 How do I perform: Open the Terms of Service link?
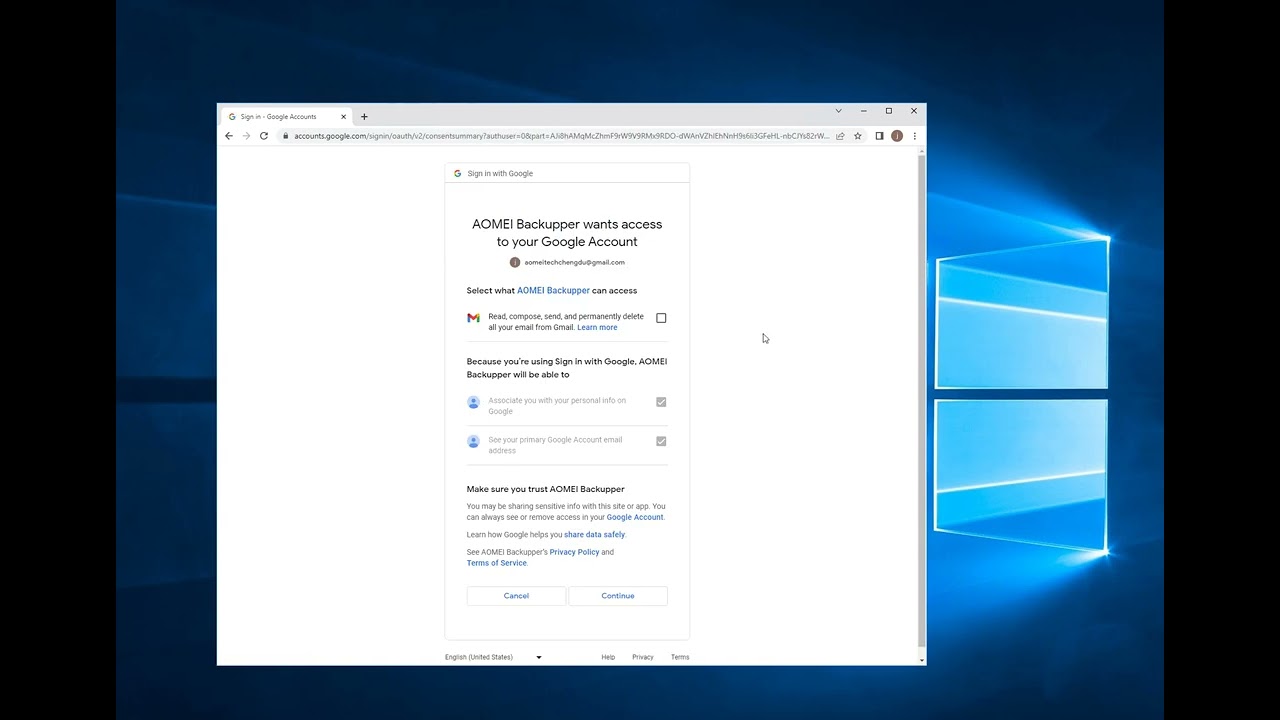pyautogui.click(x=496, y=563)
